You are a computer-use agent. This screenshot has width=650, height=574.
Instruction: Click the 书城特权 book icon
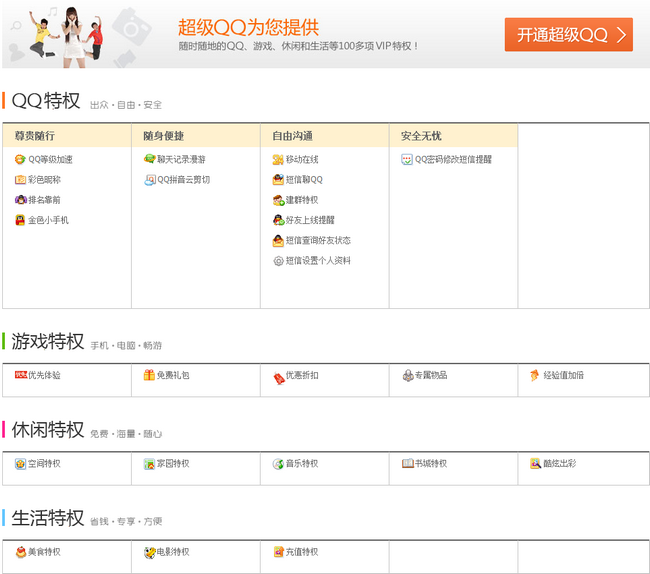(x=408, y=463)
